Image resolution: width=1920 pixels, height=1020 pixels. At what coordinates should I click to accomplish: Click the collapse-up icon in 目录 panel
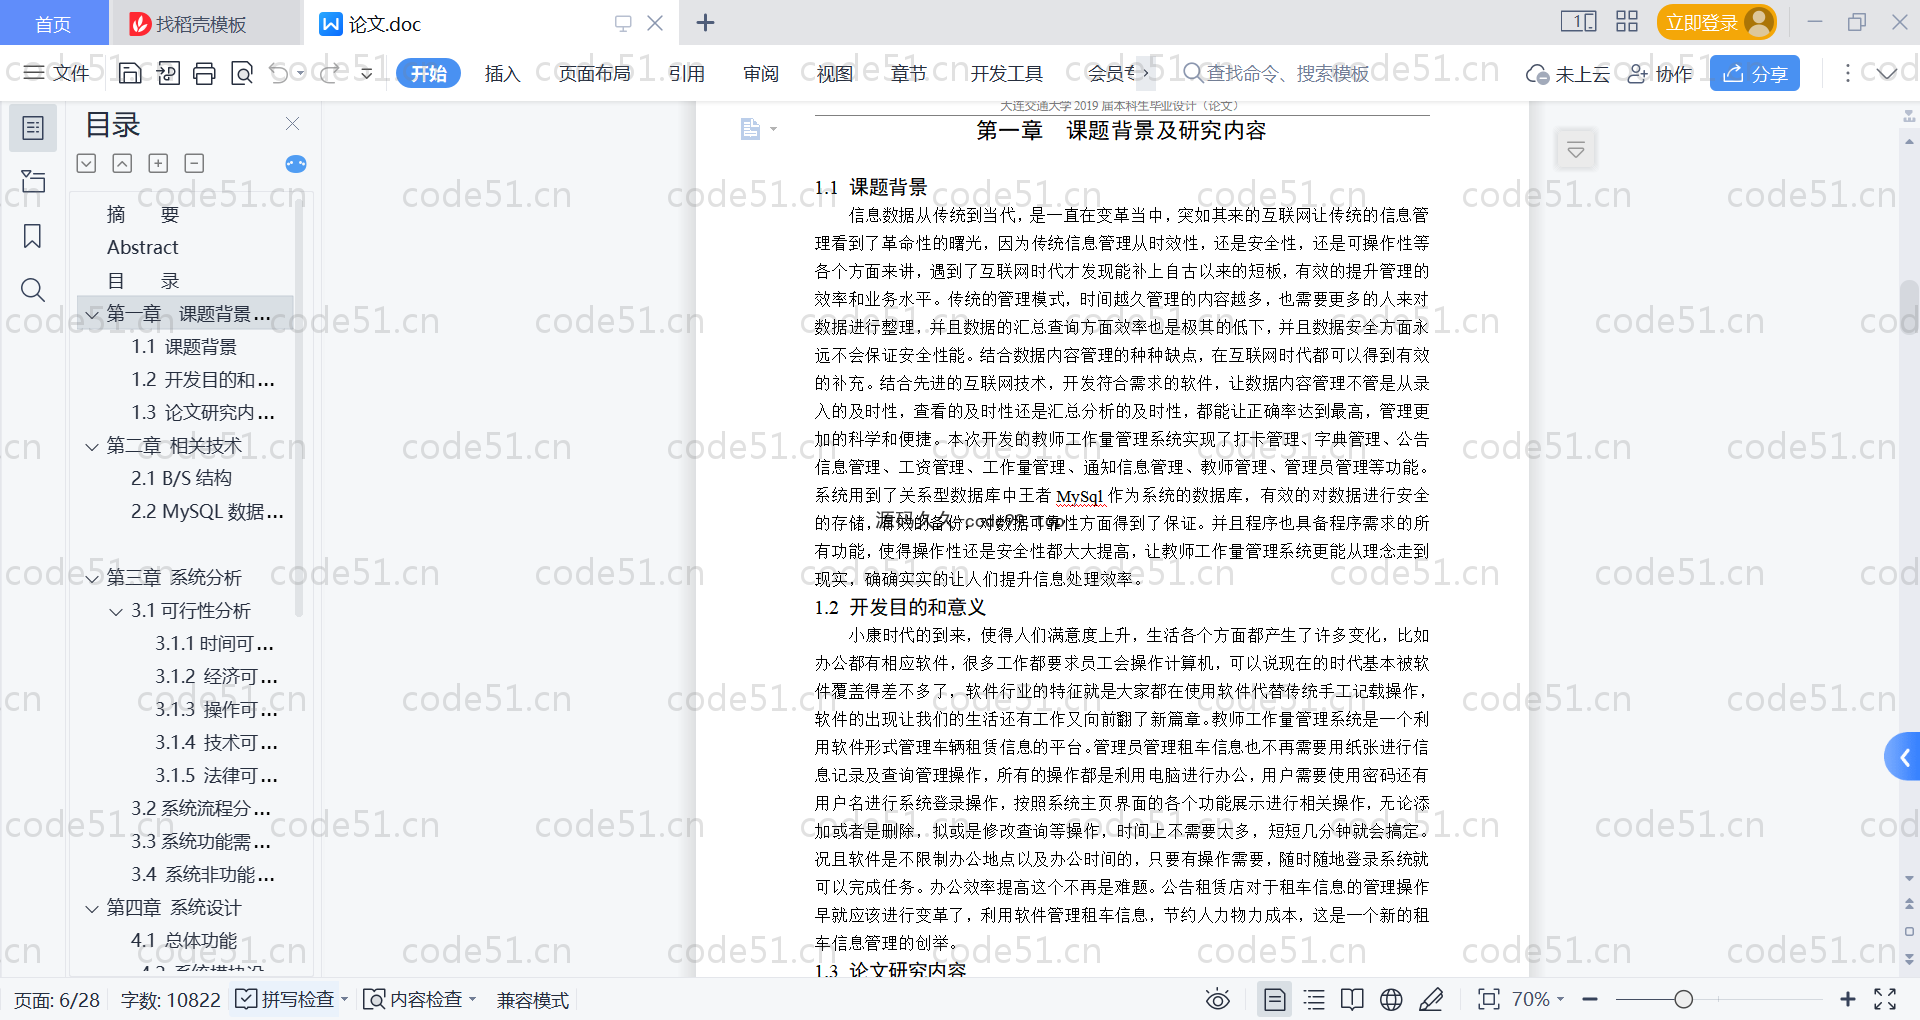122,163
